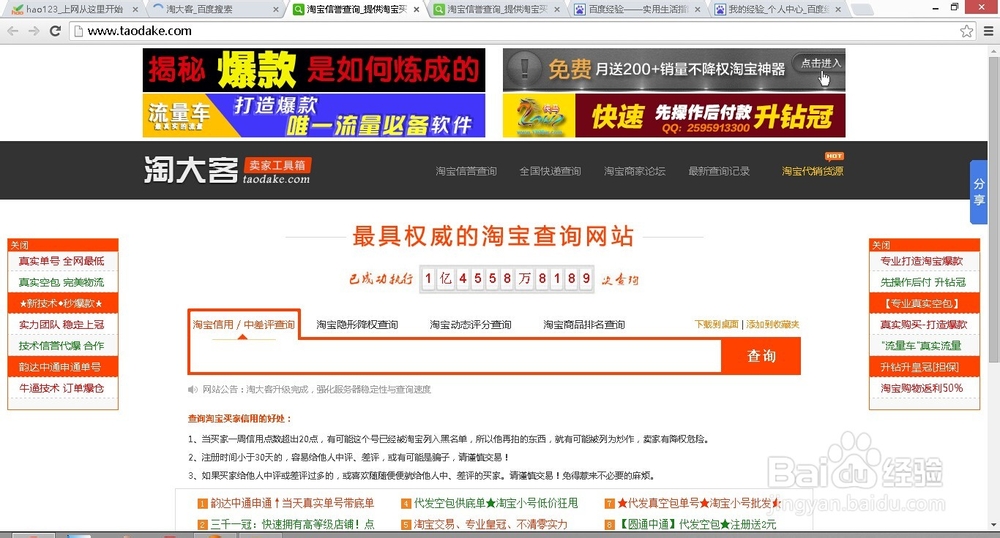Reload the page with the refresh icon
The width and height of the screenshot is (1000, 538).
[55, 31]
